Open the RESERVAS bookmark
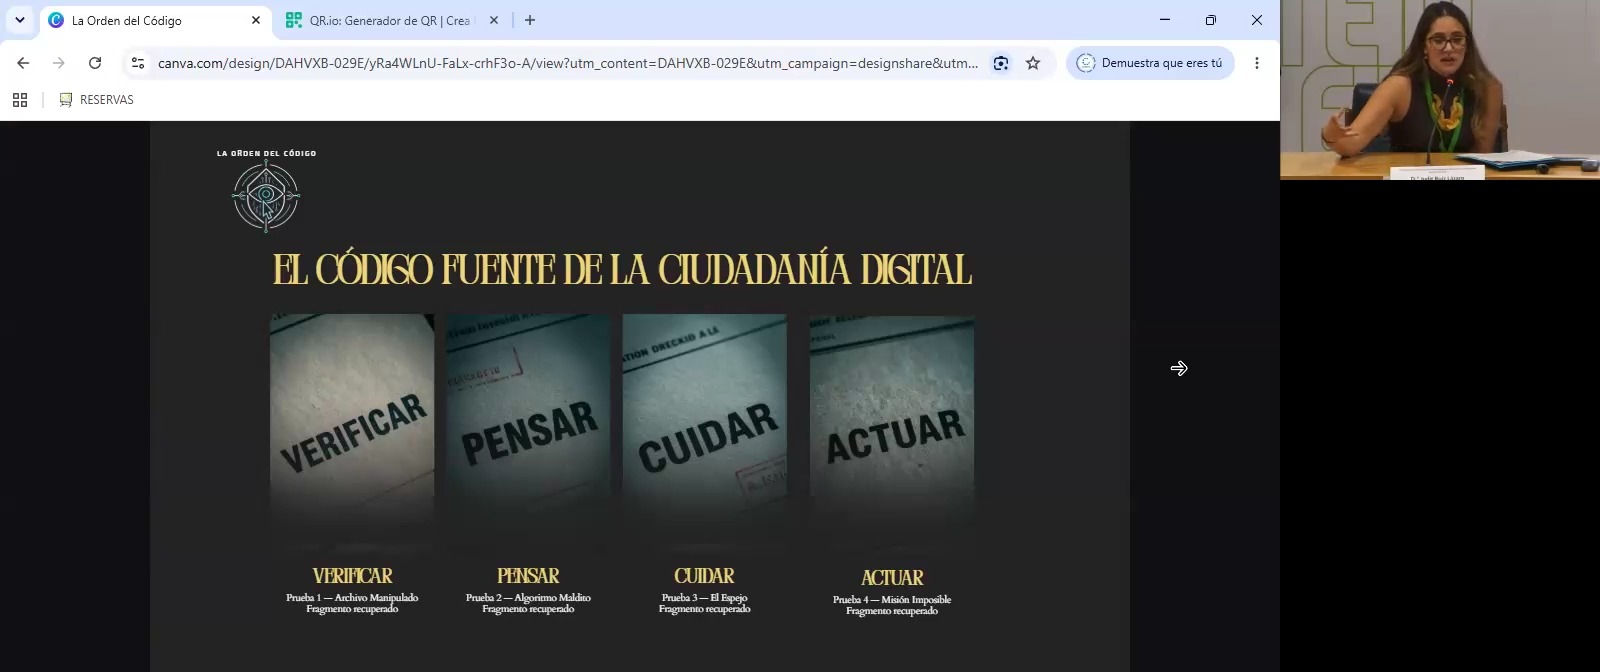The height and width of the screenshot is (672, 1600). [x=96, y=100]
